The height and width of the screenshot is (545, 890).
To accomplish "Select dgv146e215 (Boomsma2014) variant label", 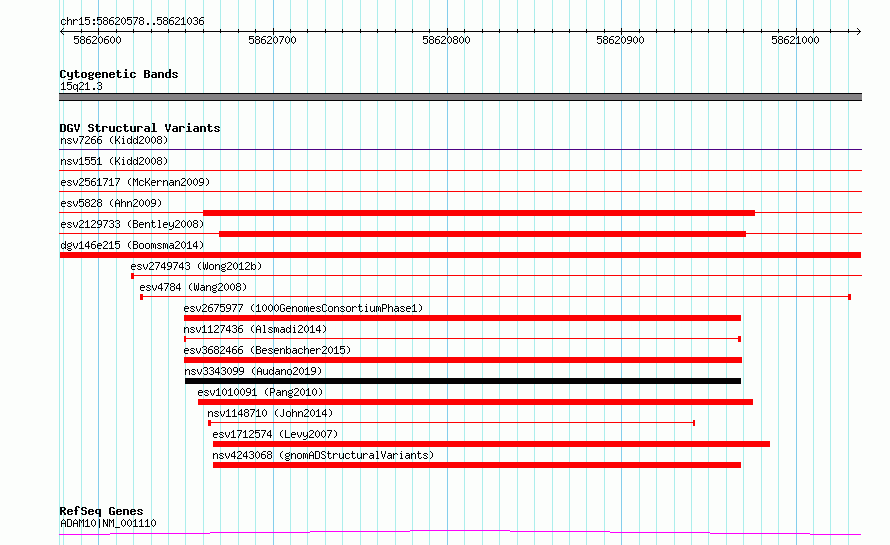I will (x=132, y=245).
